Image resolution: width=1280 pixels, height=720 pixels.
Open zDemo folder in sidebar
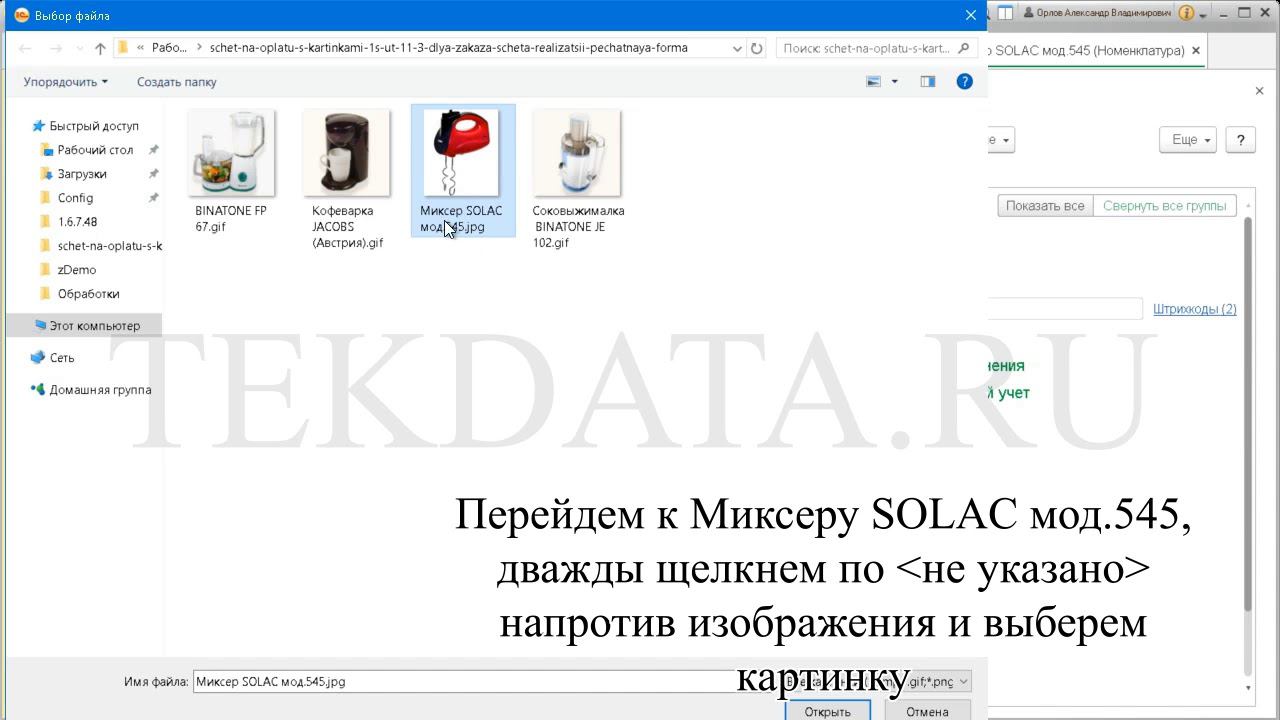pyautogui.click(x=77, y=270)
